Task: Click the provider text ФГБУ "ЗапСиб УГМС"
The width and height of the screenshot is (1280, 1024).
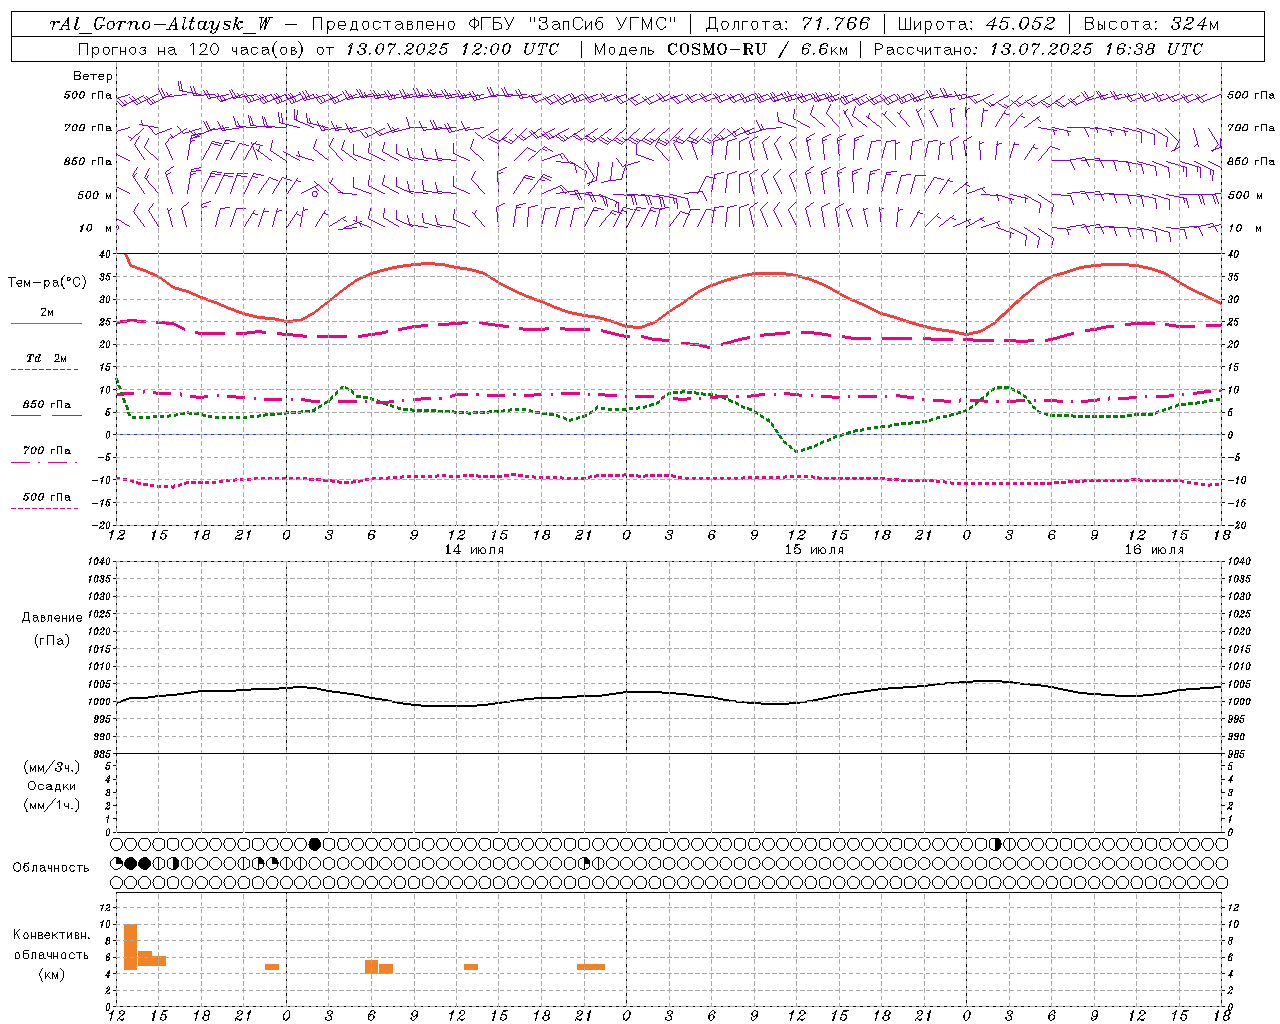Action: click(572, 24)
